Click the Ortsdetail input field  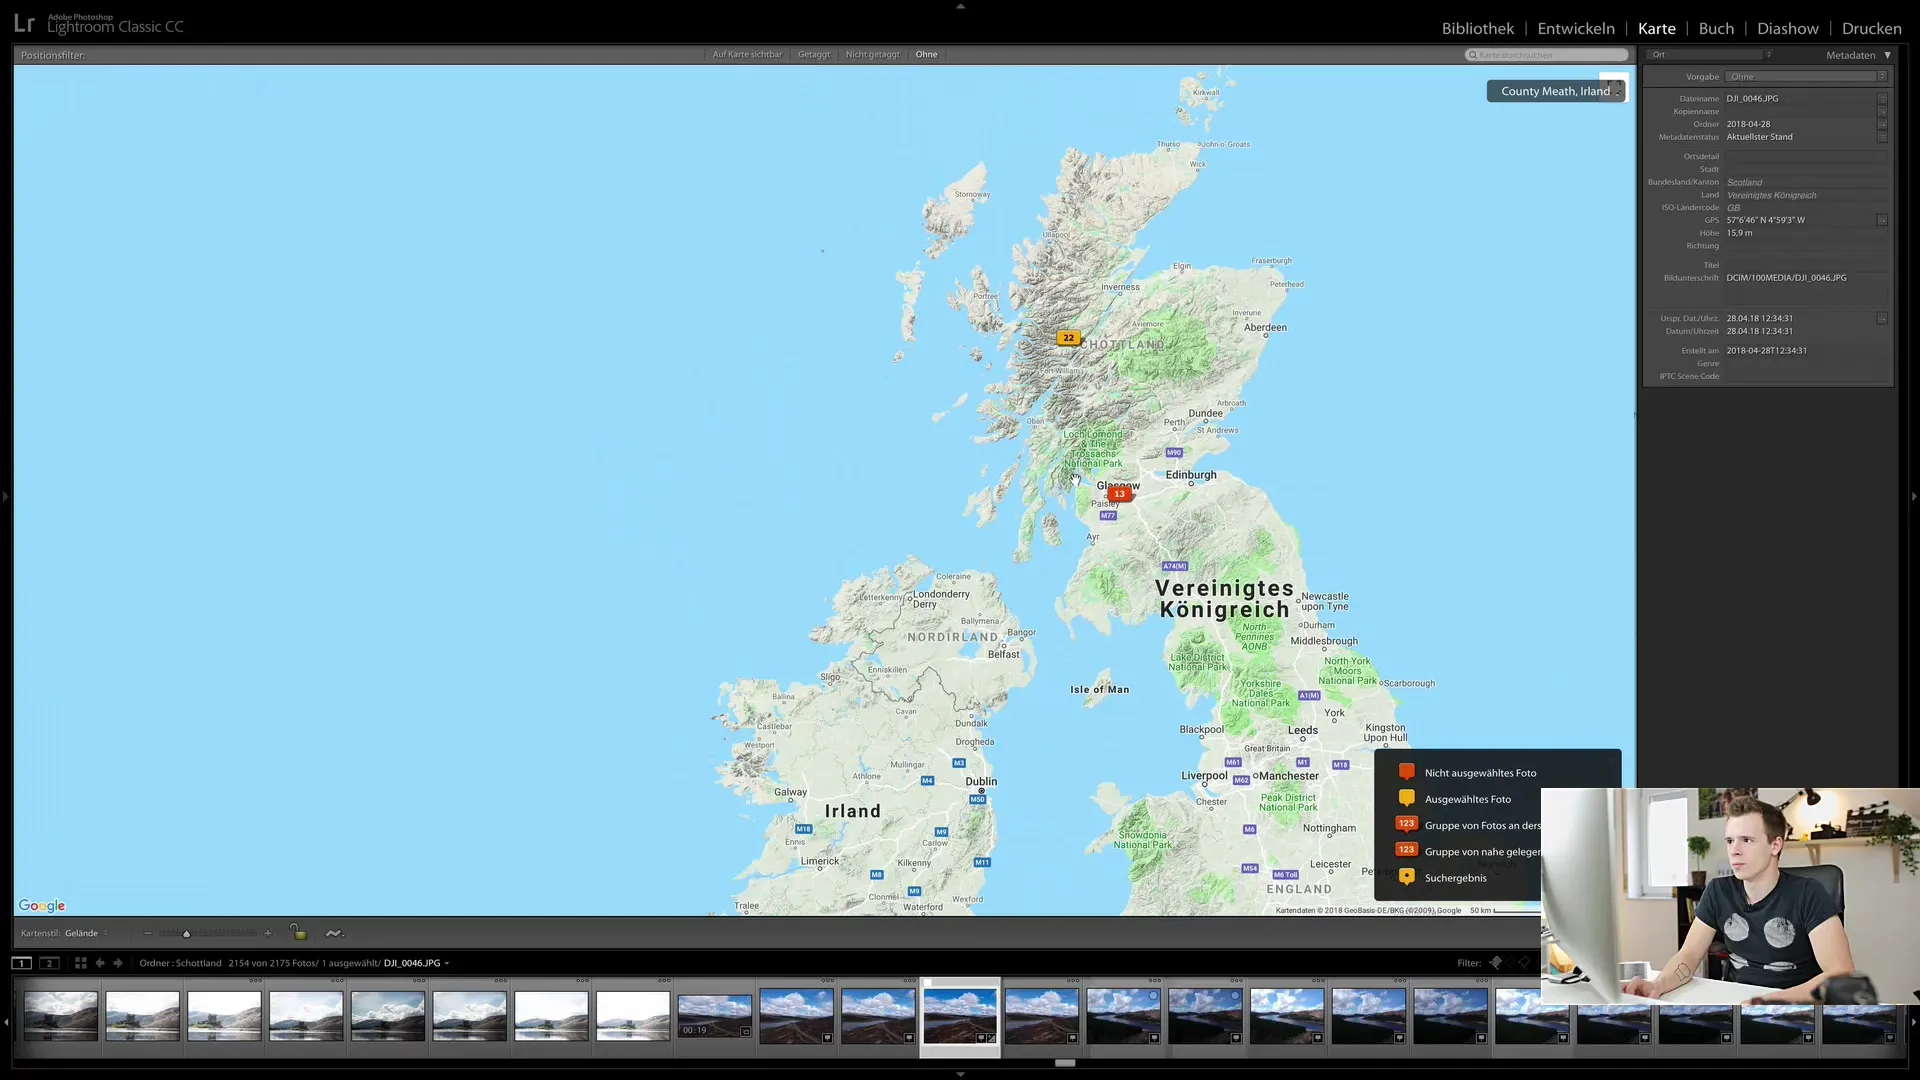[1806, 157]
